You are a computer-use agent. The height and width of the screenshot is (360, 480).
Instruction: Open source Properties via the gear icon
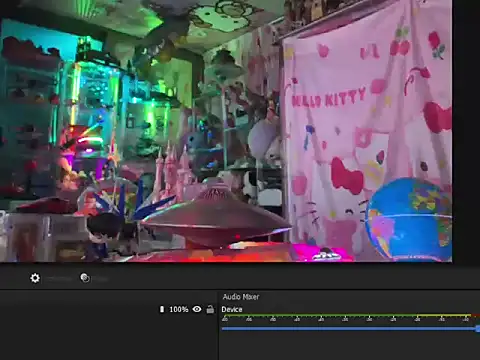[x=35, y=278]
